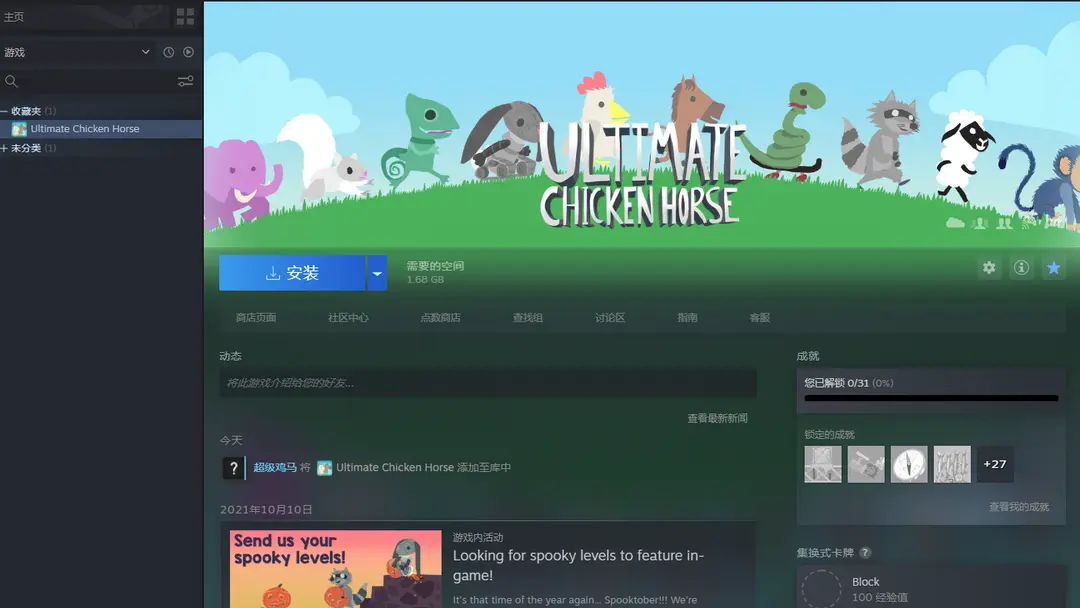Click the Steam Cloud icon on the banner
The height and width of the screenshot is (608, 1080).
tap(955, 223)
